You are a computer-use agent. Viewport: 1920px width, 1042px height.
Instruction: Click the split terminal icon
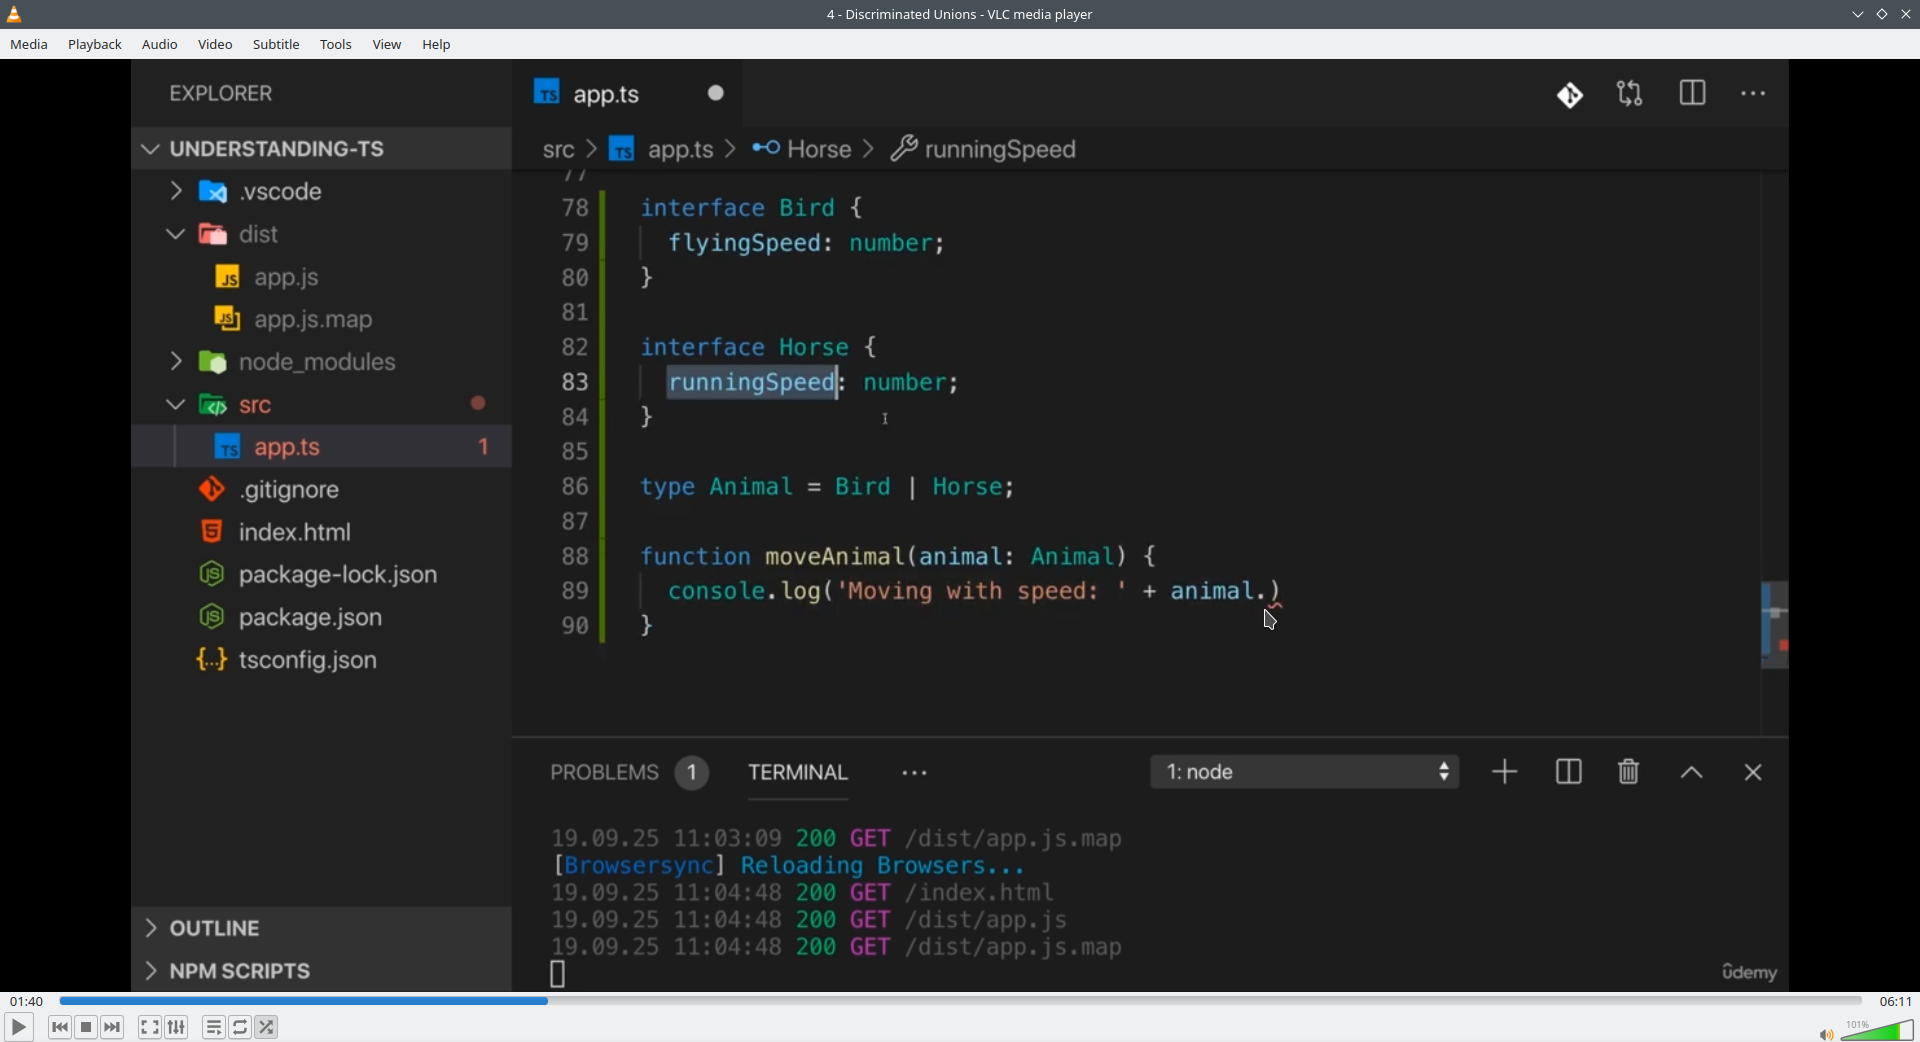1568,772
